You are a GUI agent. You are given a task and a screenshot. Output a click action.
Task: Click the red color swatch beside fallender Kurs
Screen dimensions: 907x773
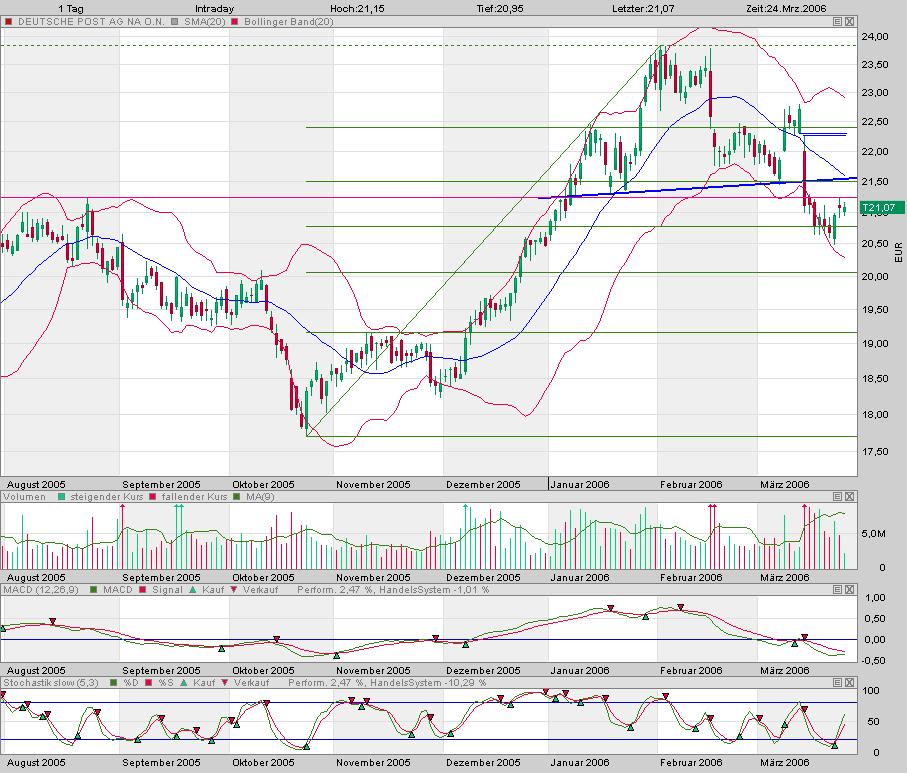point(151,495)
